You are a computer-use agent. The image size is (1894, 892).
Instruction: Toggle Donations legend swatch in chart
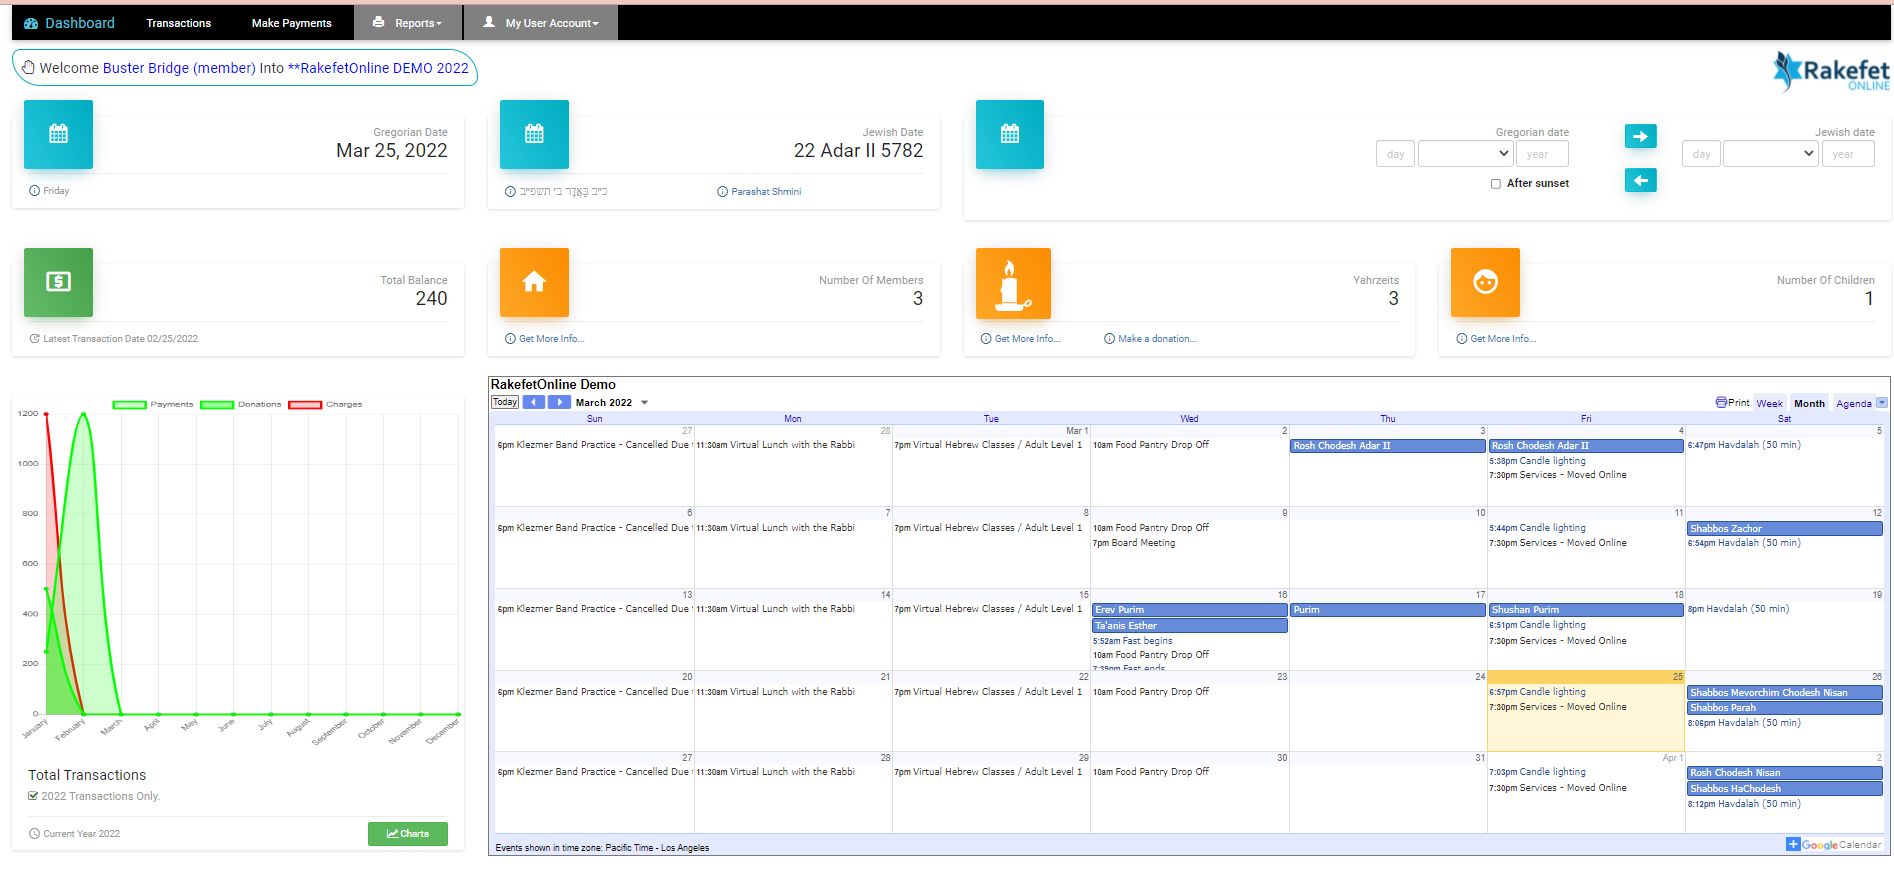[217, 405]
